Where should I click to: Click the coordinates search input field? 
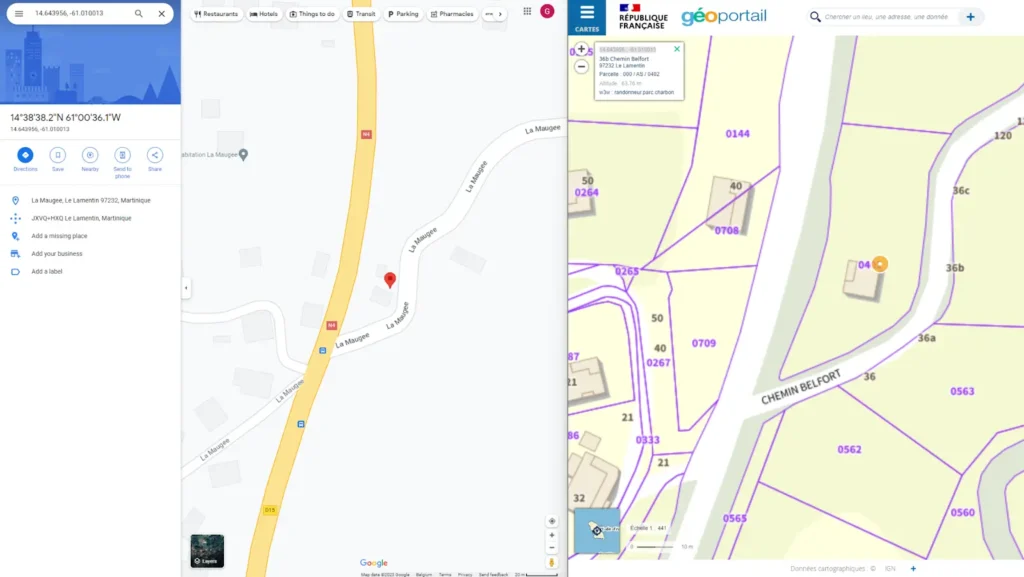pos(70,15)
